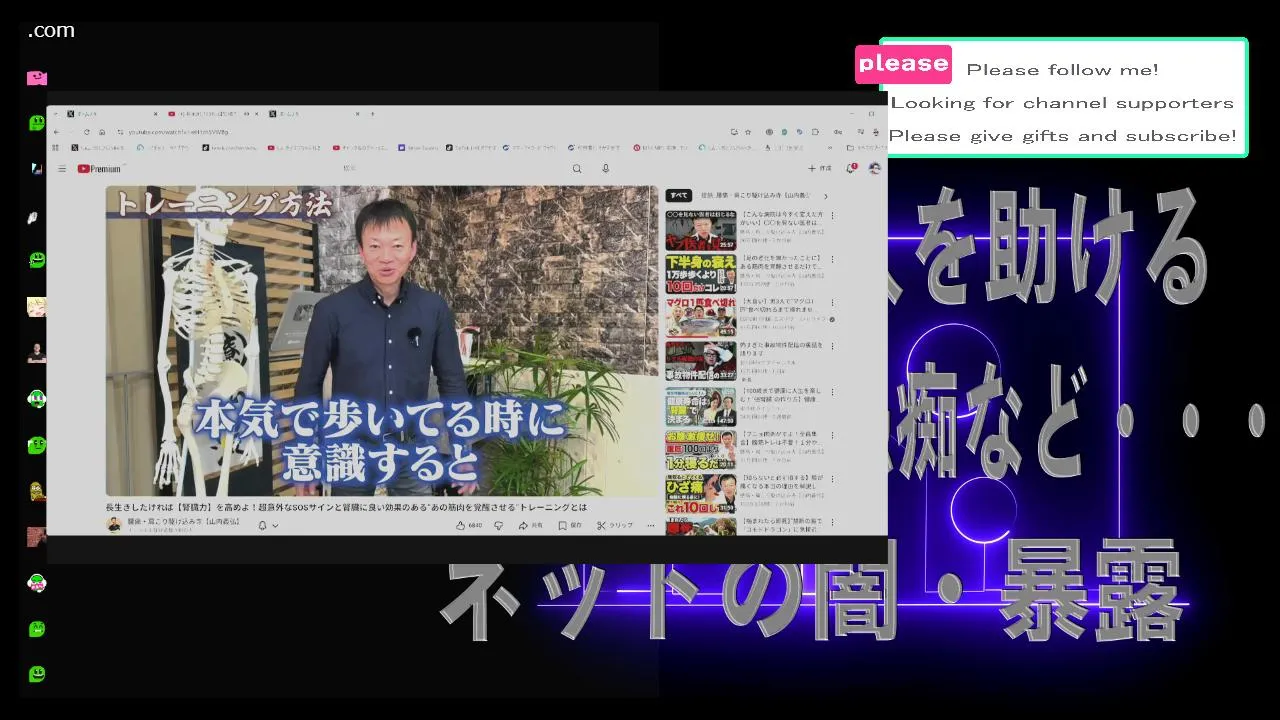Dislike the video with thumbs down
Image resolution: width=1280 pixels, height=720 pixels.
[498, 525]
